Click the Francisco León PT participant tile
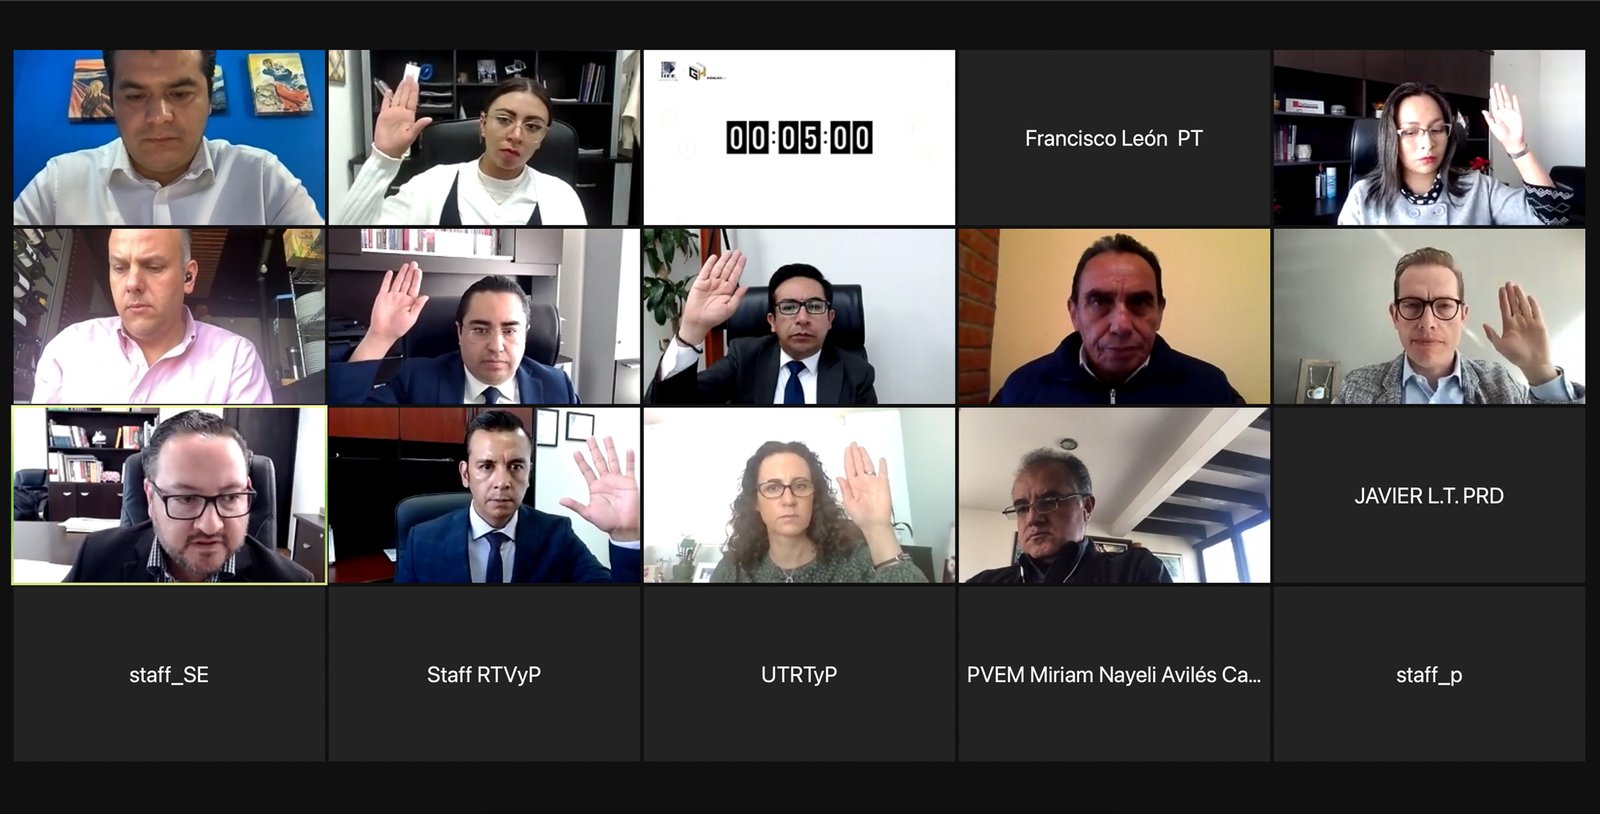The image size is (1600, 814). click(1114, 138)
